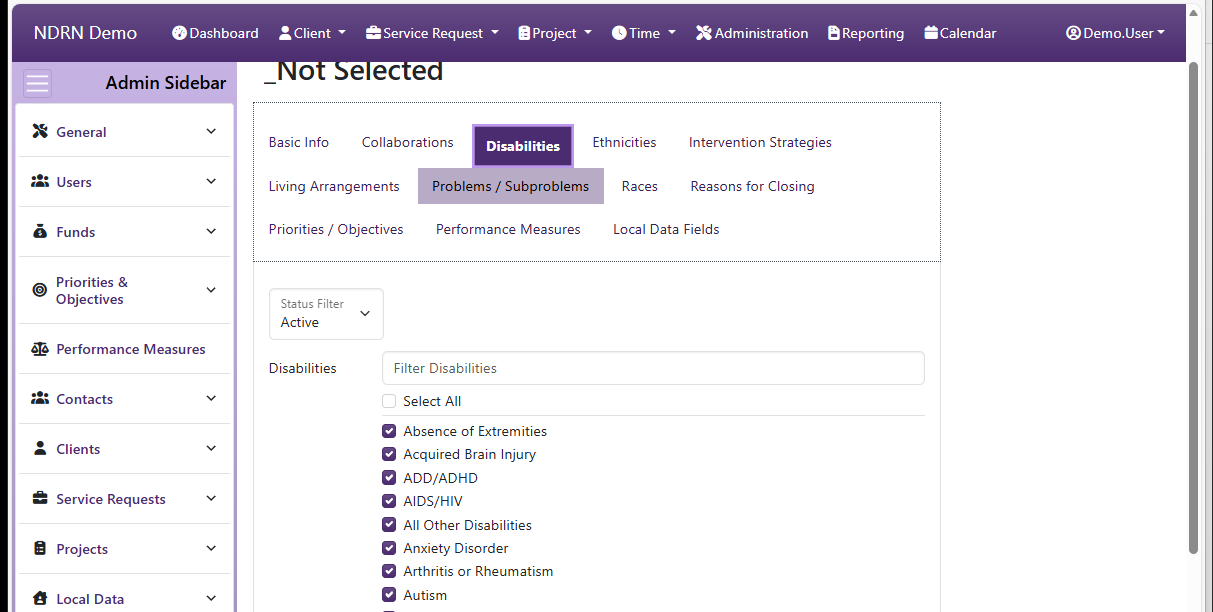The height and width of the screenshot is (612, 1213).
Task: Expand the Service Requests sidebar chevron
Action: click(211, 498)
